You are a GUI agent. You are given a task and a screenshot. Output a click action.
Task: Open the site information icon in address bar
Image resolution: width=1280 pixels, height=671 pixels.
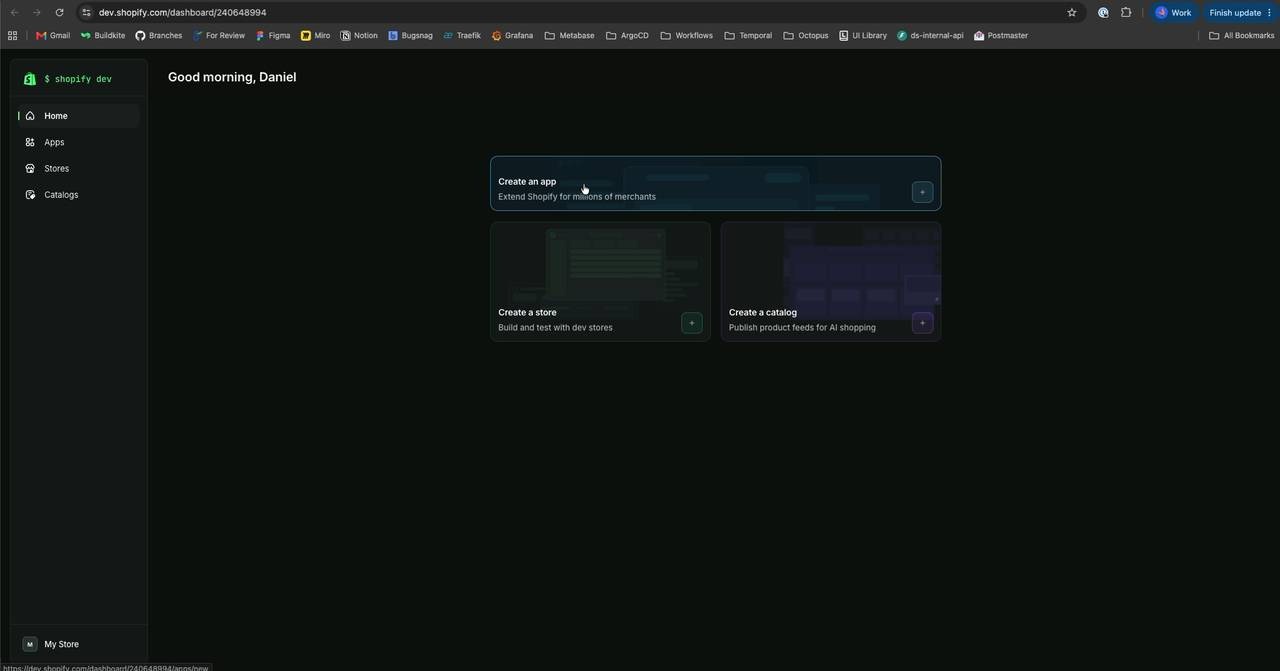click(86, 13)
